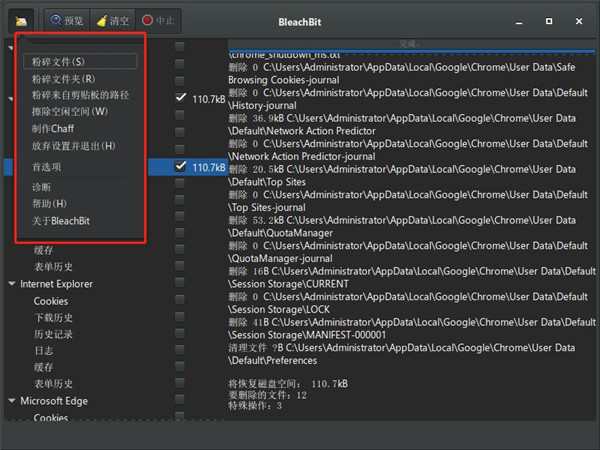Viewport: 600px width, 450px height.
Task: Toggle checkbox for Internet Explorer 日志
Action: (180, 349)
